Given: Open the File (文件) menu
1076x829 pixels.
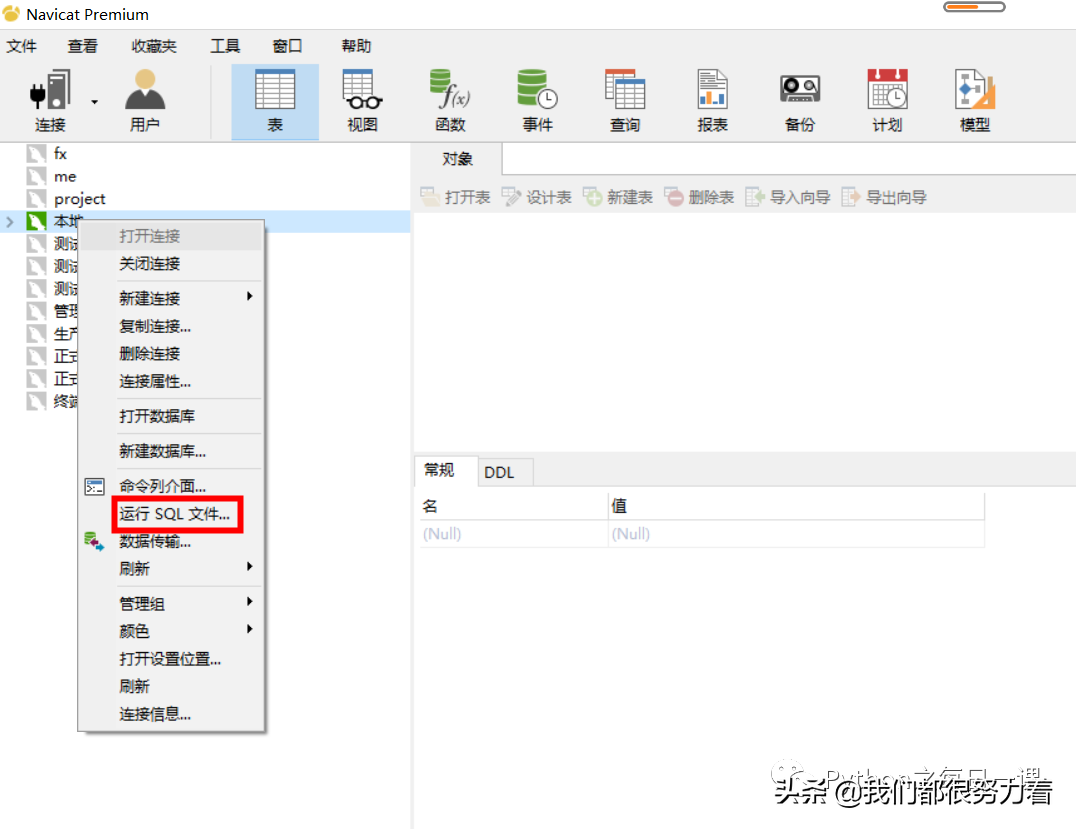Looking at the screenshot, I should (x=21, y=46).
